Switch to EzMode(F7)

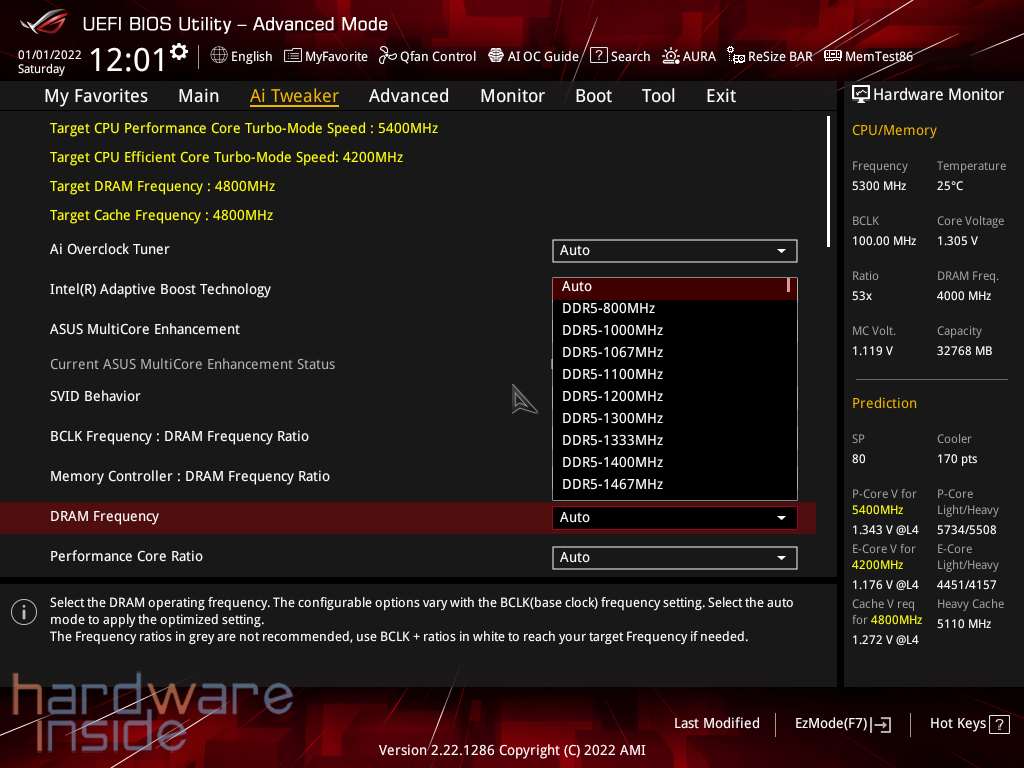point(842,724)
